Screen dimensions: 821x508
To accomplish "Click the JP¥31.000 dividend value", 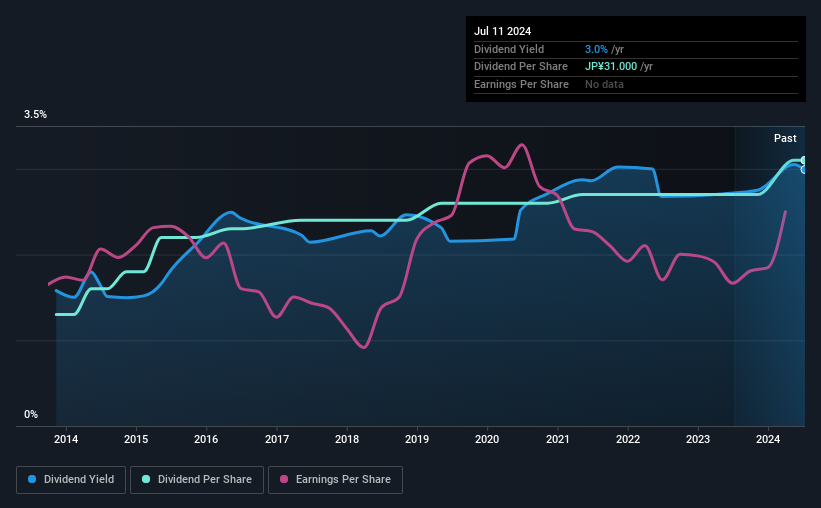I will [611, 67].
